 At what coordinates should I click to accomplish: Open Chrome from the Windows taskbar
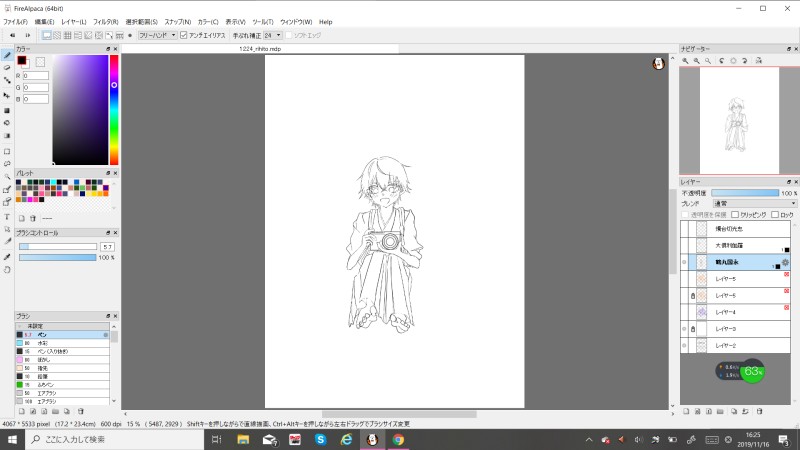(398, 439)
